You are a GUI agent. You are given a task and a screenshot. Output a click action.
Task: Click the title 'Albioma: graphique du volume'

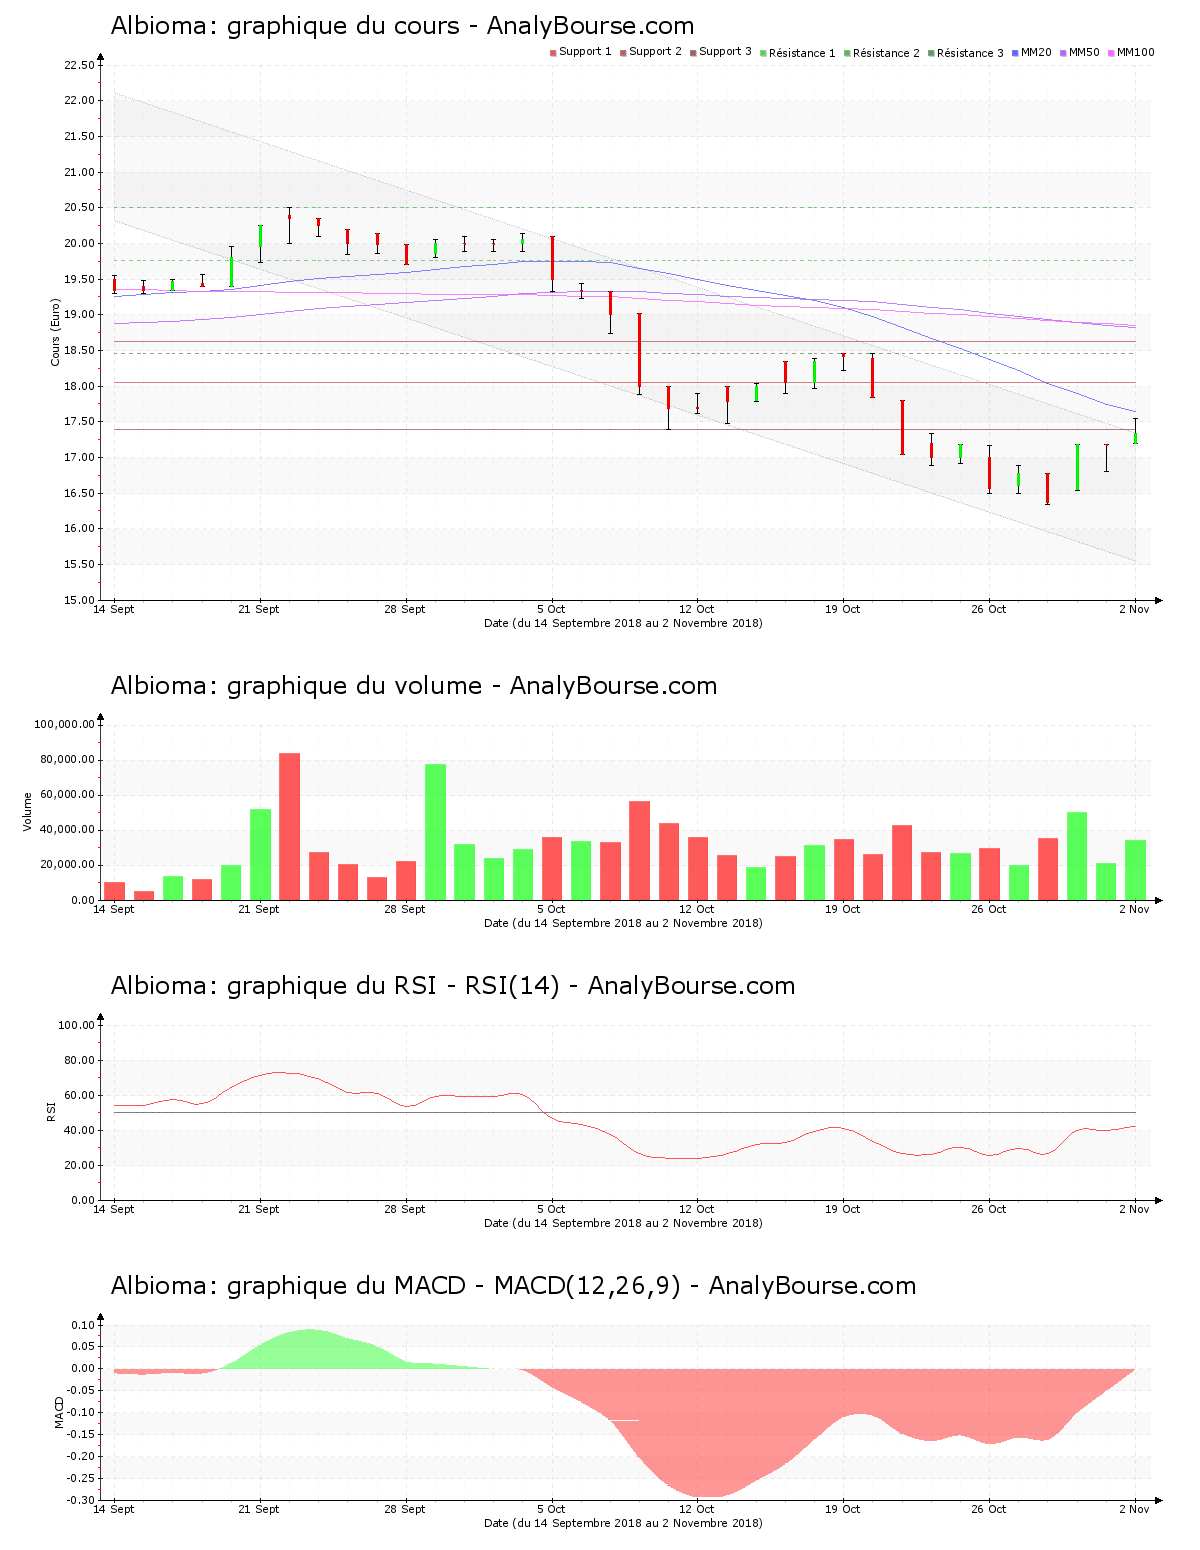(297, 686)
